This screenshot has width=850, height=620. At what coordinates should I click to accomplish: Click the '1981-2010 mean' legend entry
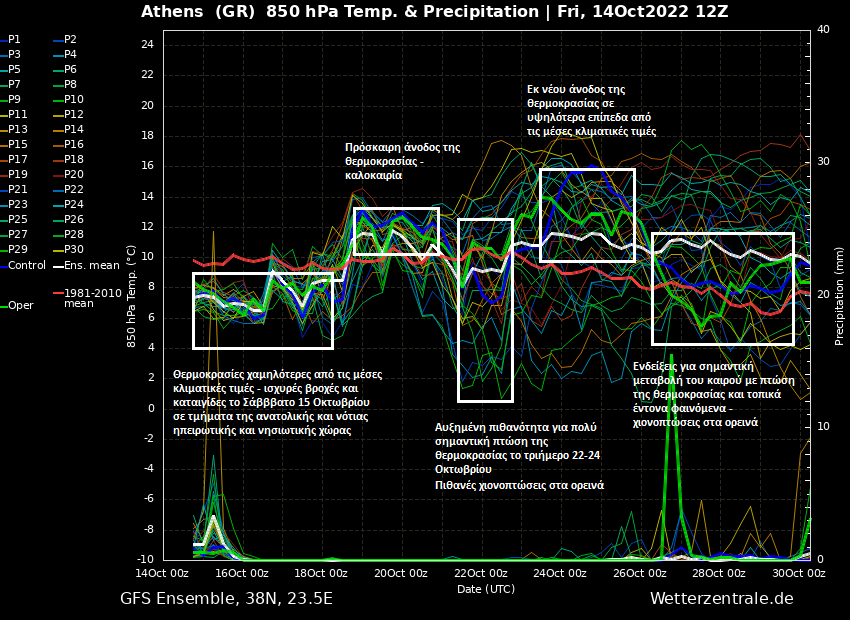(x=87, y=298)
